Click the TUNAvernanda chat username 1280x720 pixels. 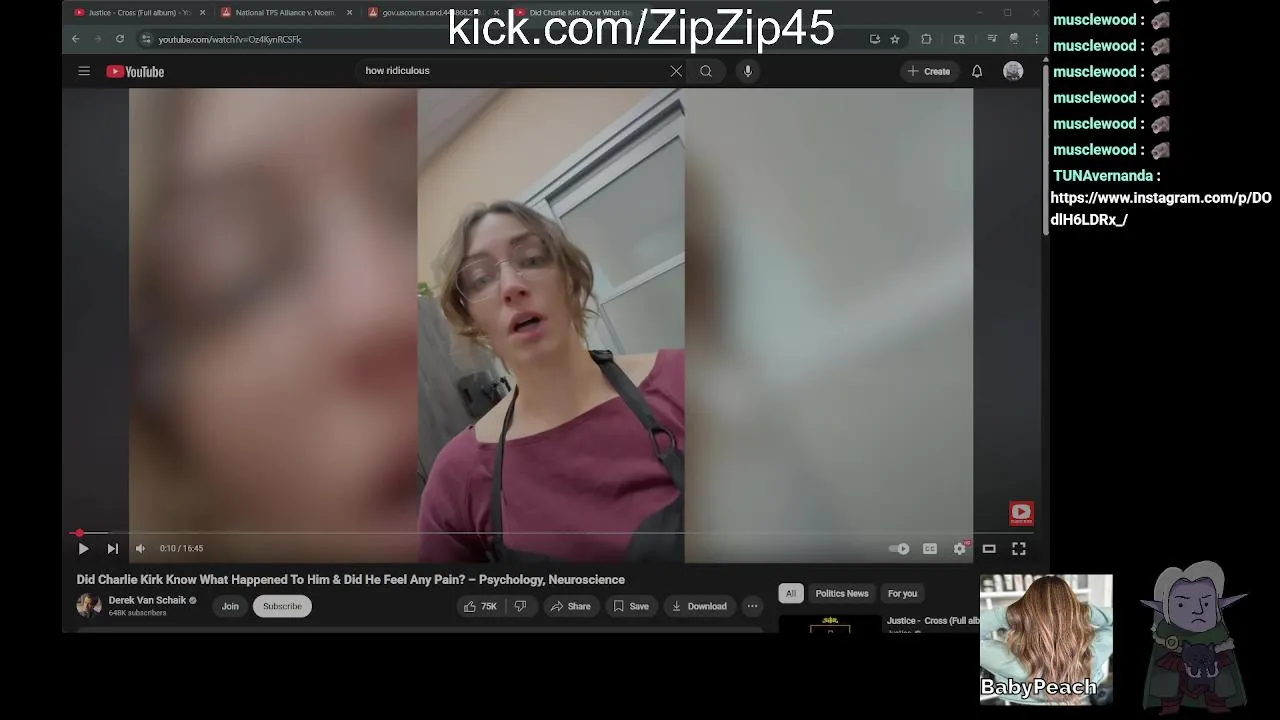click(x=1102, y=176)
